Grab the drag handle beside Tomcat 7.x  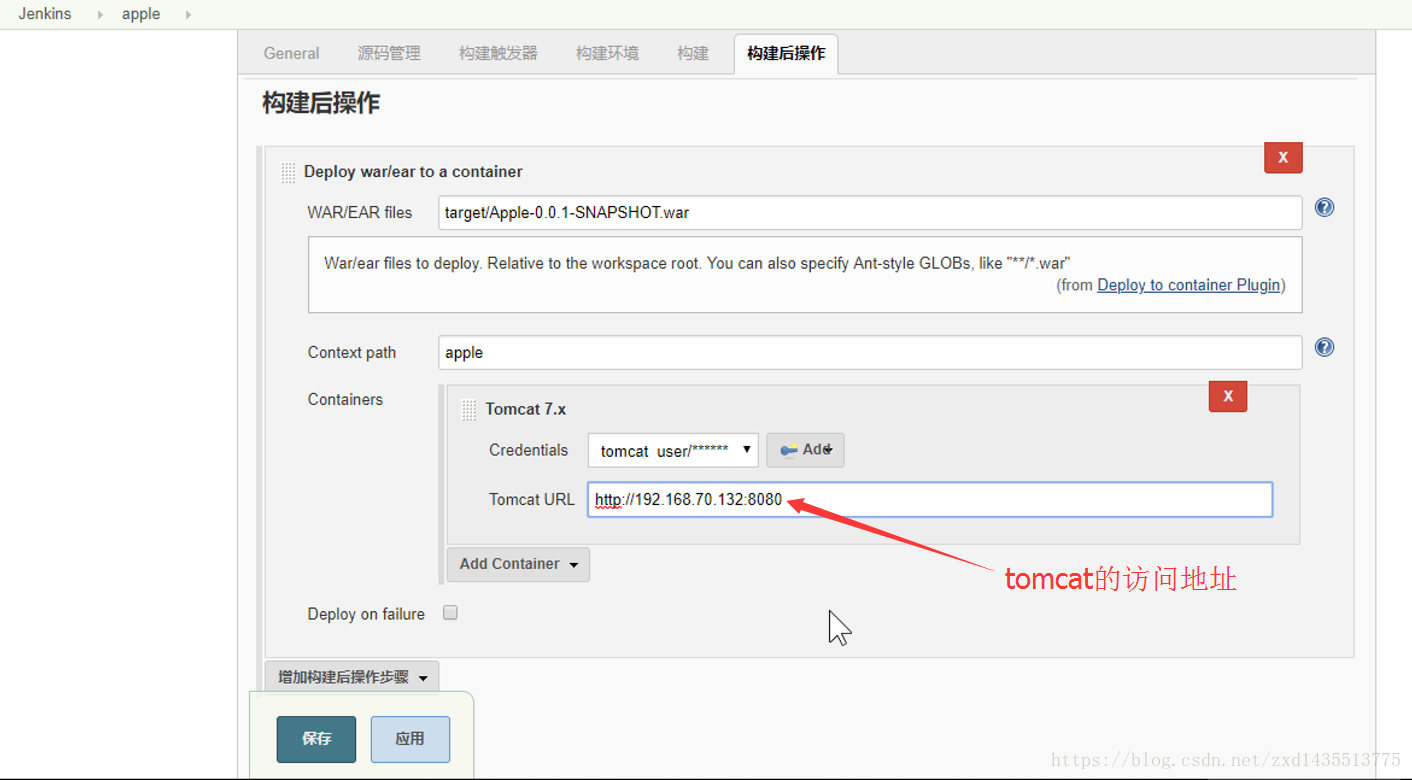[x=469, y=410]
